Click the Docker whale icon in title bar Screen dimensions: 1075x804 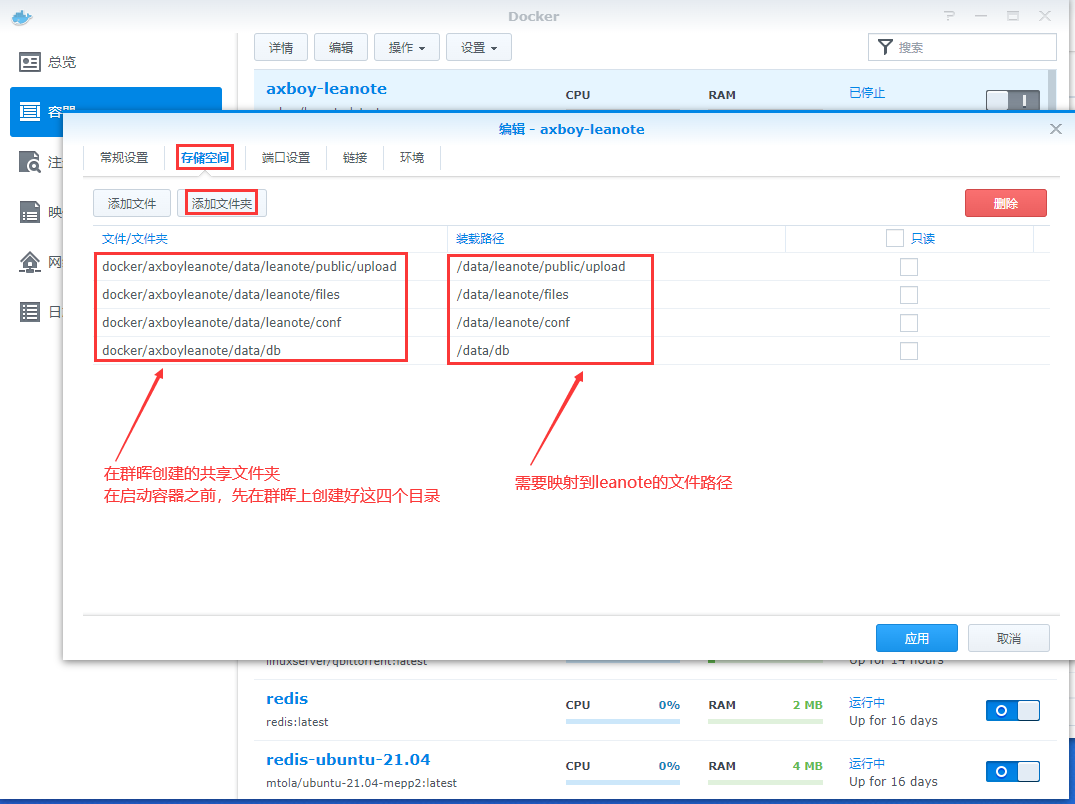pyautogui.click(x=22, y=17)
